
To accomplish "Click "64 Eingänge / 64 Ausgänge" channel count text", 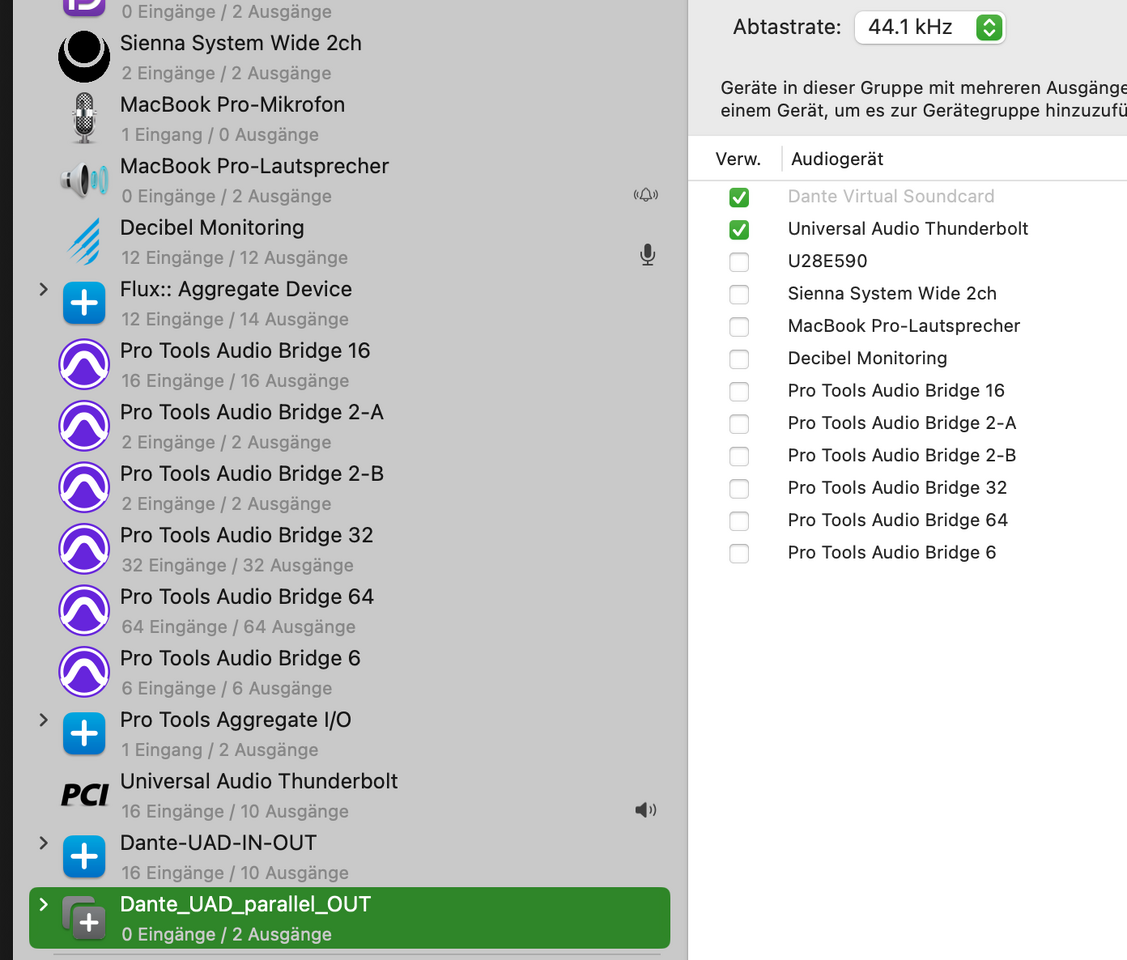I will click(x=239, y=627).
